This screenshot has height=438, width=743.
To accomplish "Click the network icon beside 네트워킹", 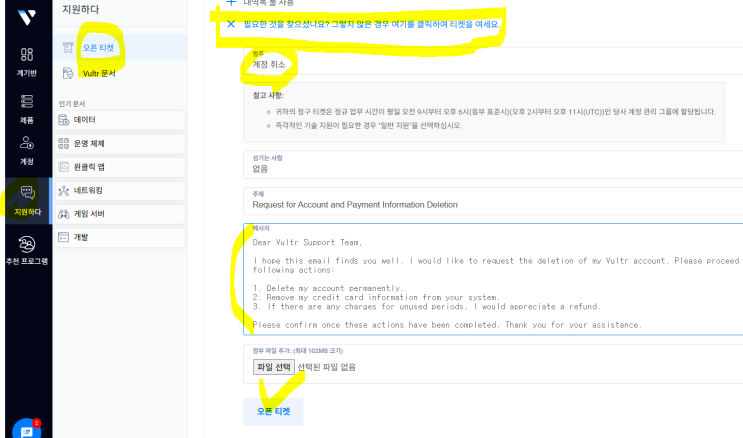I will (63, 191).
